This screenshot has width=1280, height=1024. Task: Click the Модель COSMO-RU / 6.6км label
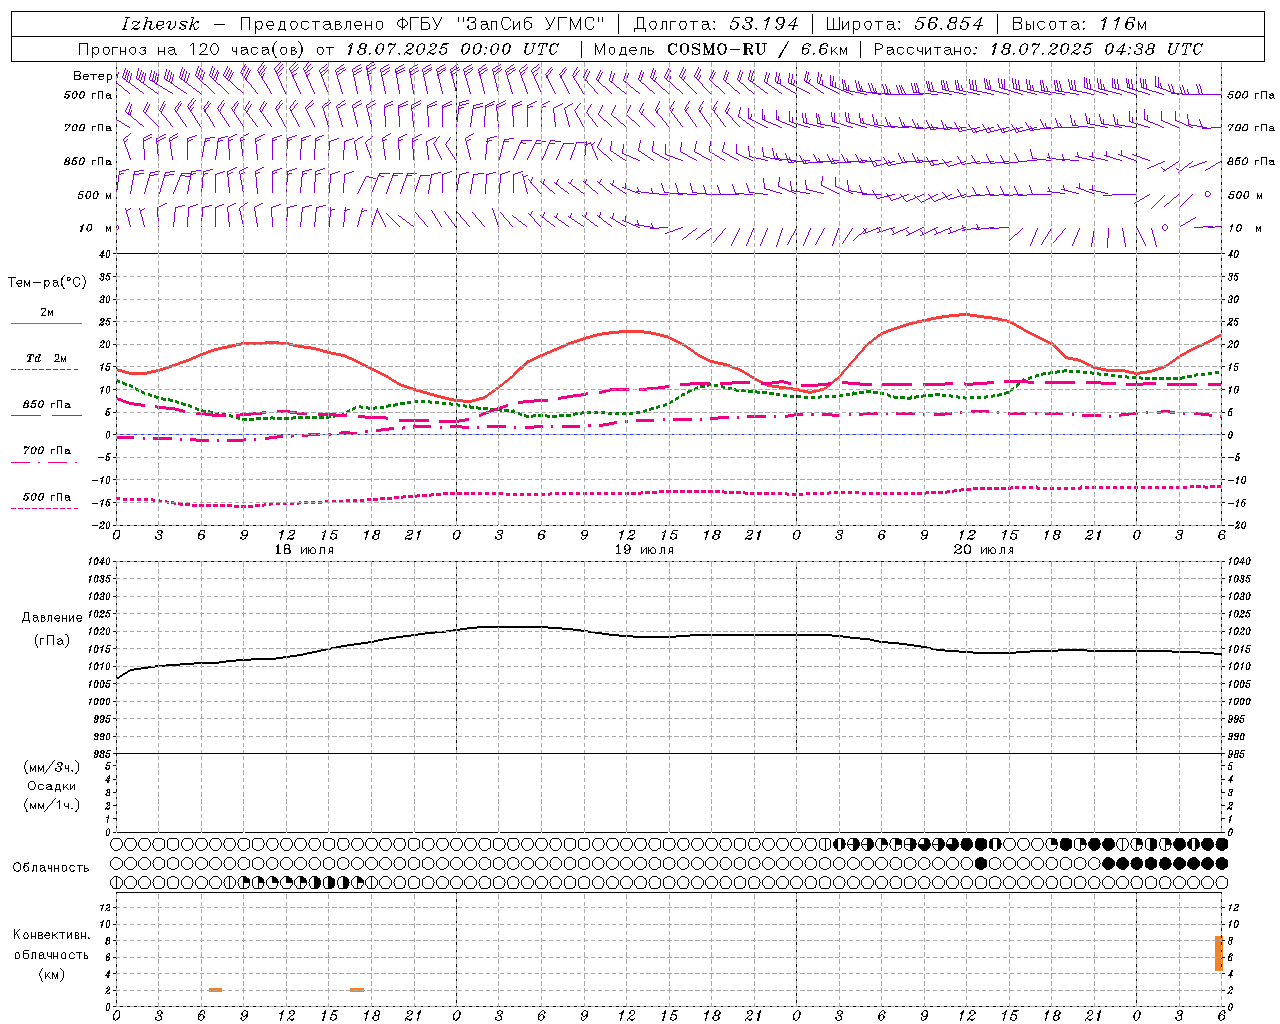(x=720, y=49)
